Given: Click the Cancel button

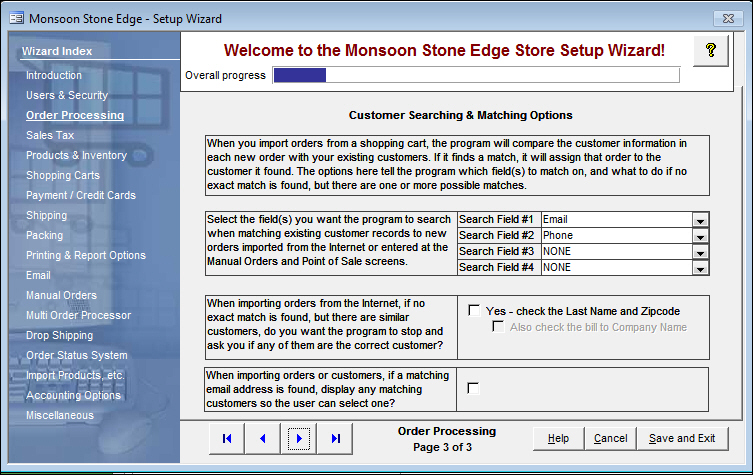Looking at the screenshot, I should (610, 438).
